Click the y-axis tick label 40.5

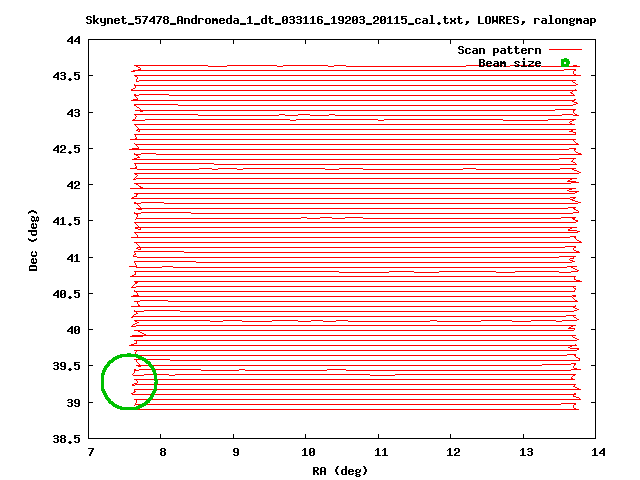67,294
